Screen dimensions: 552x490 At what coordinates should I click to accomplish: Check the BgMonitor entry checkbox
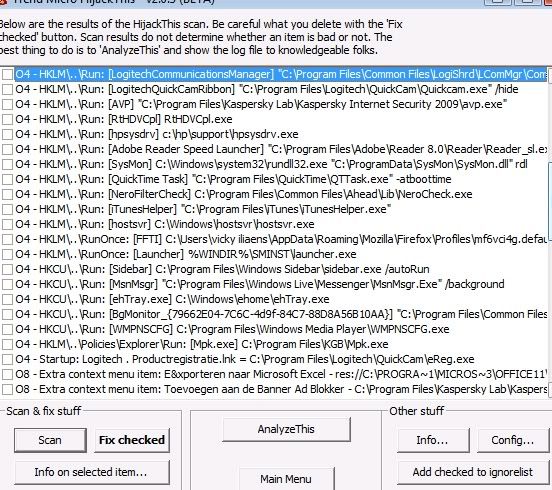[7, 314]
